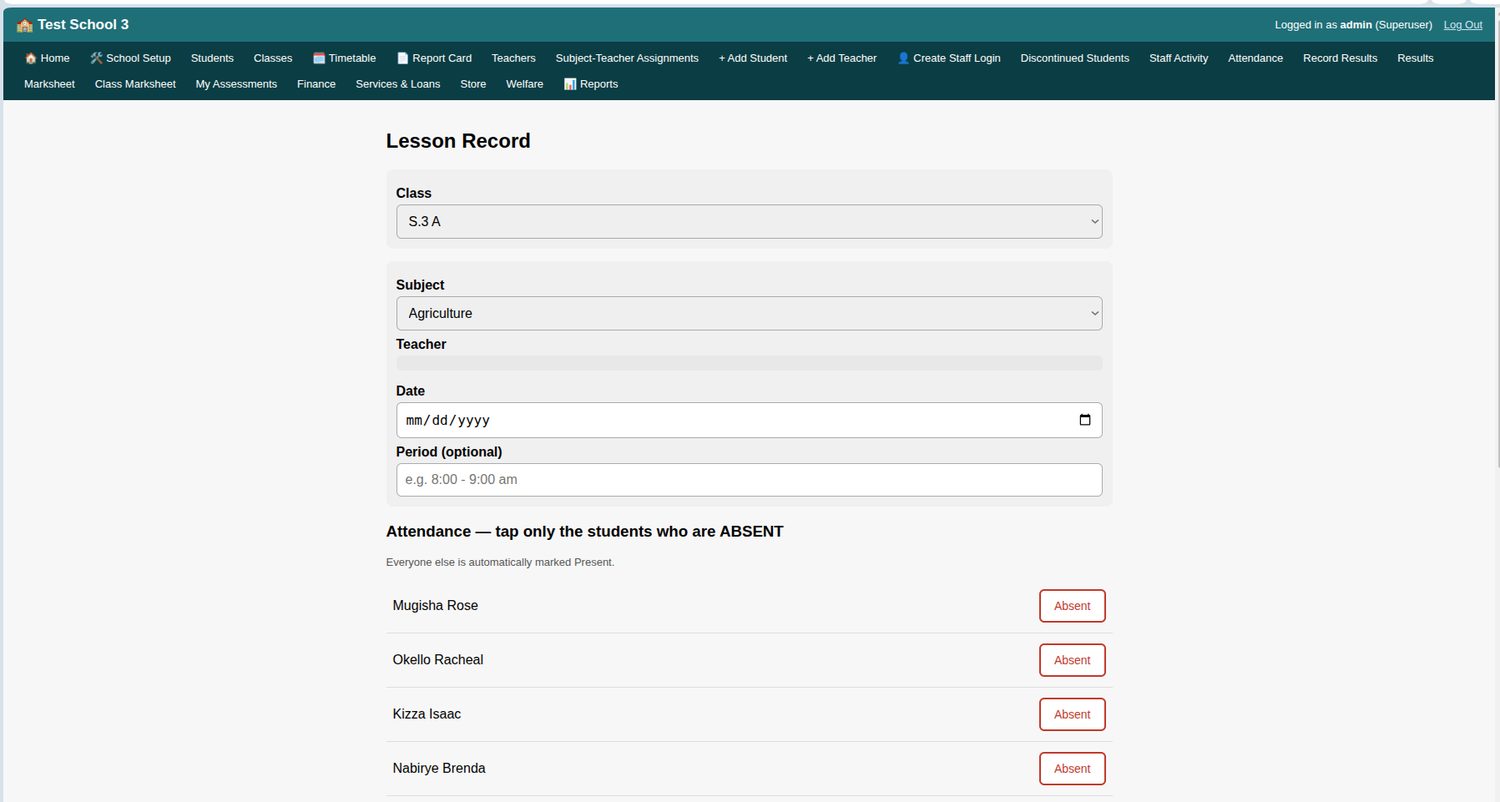Open the calendar picker in the Date field

coord(1085,420)
